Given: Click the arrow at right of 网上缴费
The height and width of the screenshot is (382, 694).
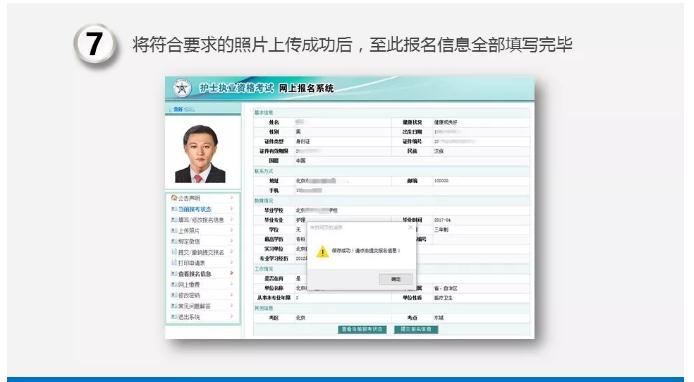Looking at the screenshot, I should point(231,285).
